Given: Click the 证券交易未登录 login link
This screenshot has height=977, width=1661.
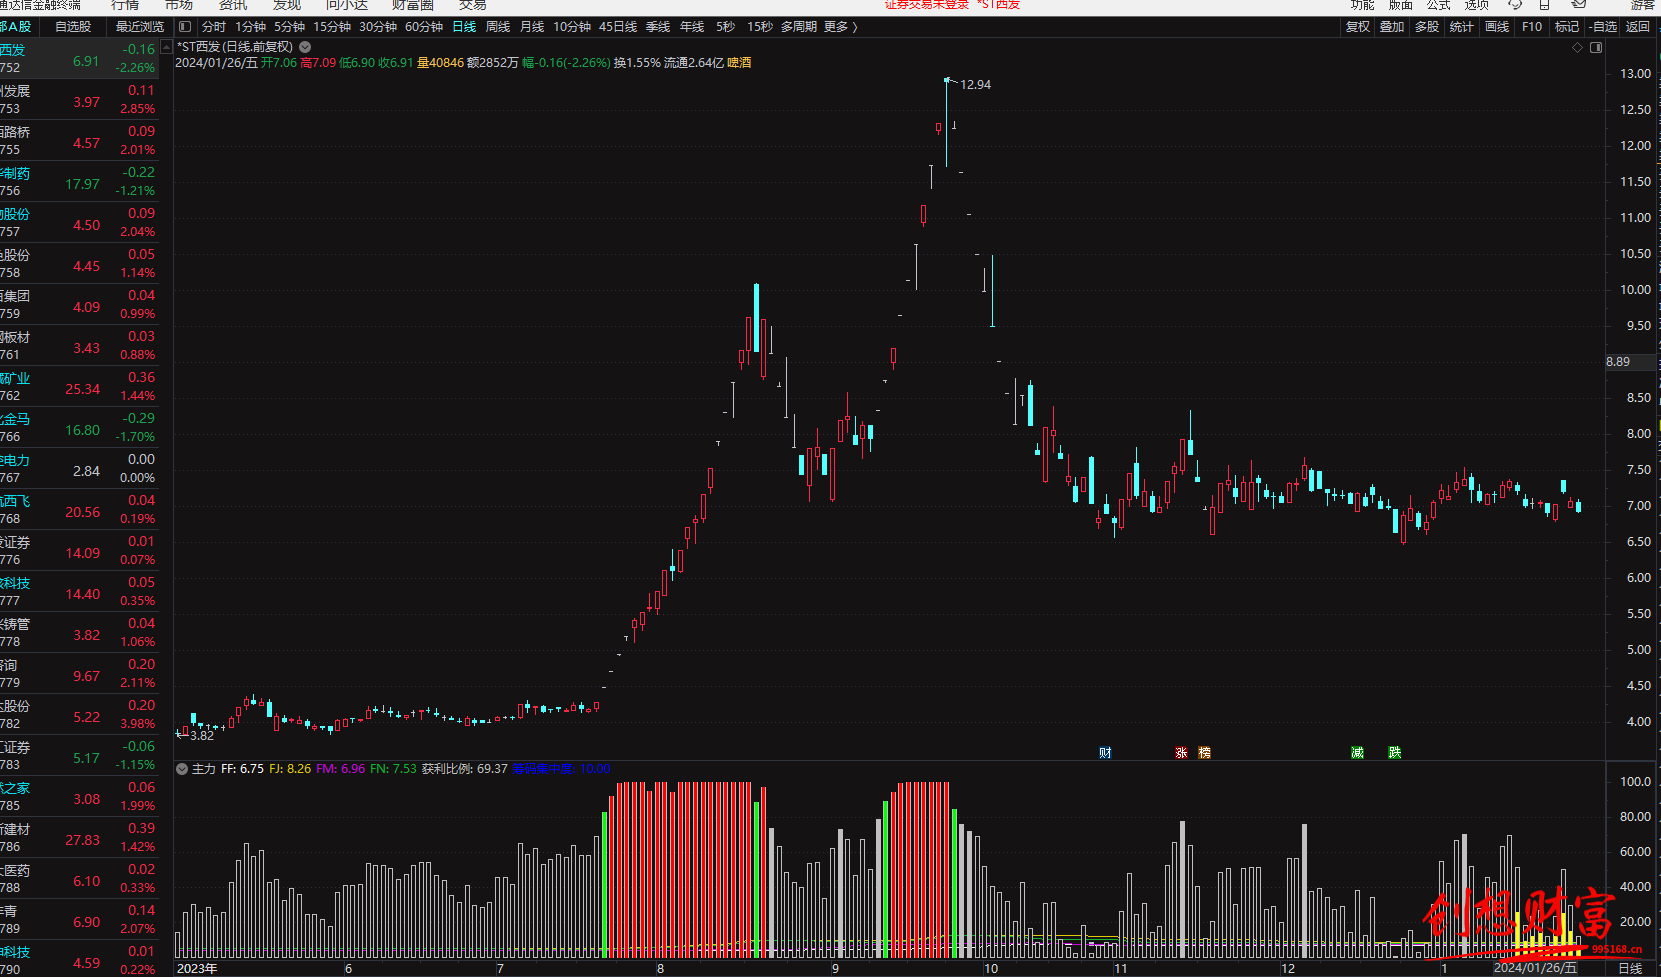Looking at the screenshot, I should pyautogui.click(x=927, y=5).
